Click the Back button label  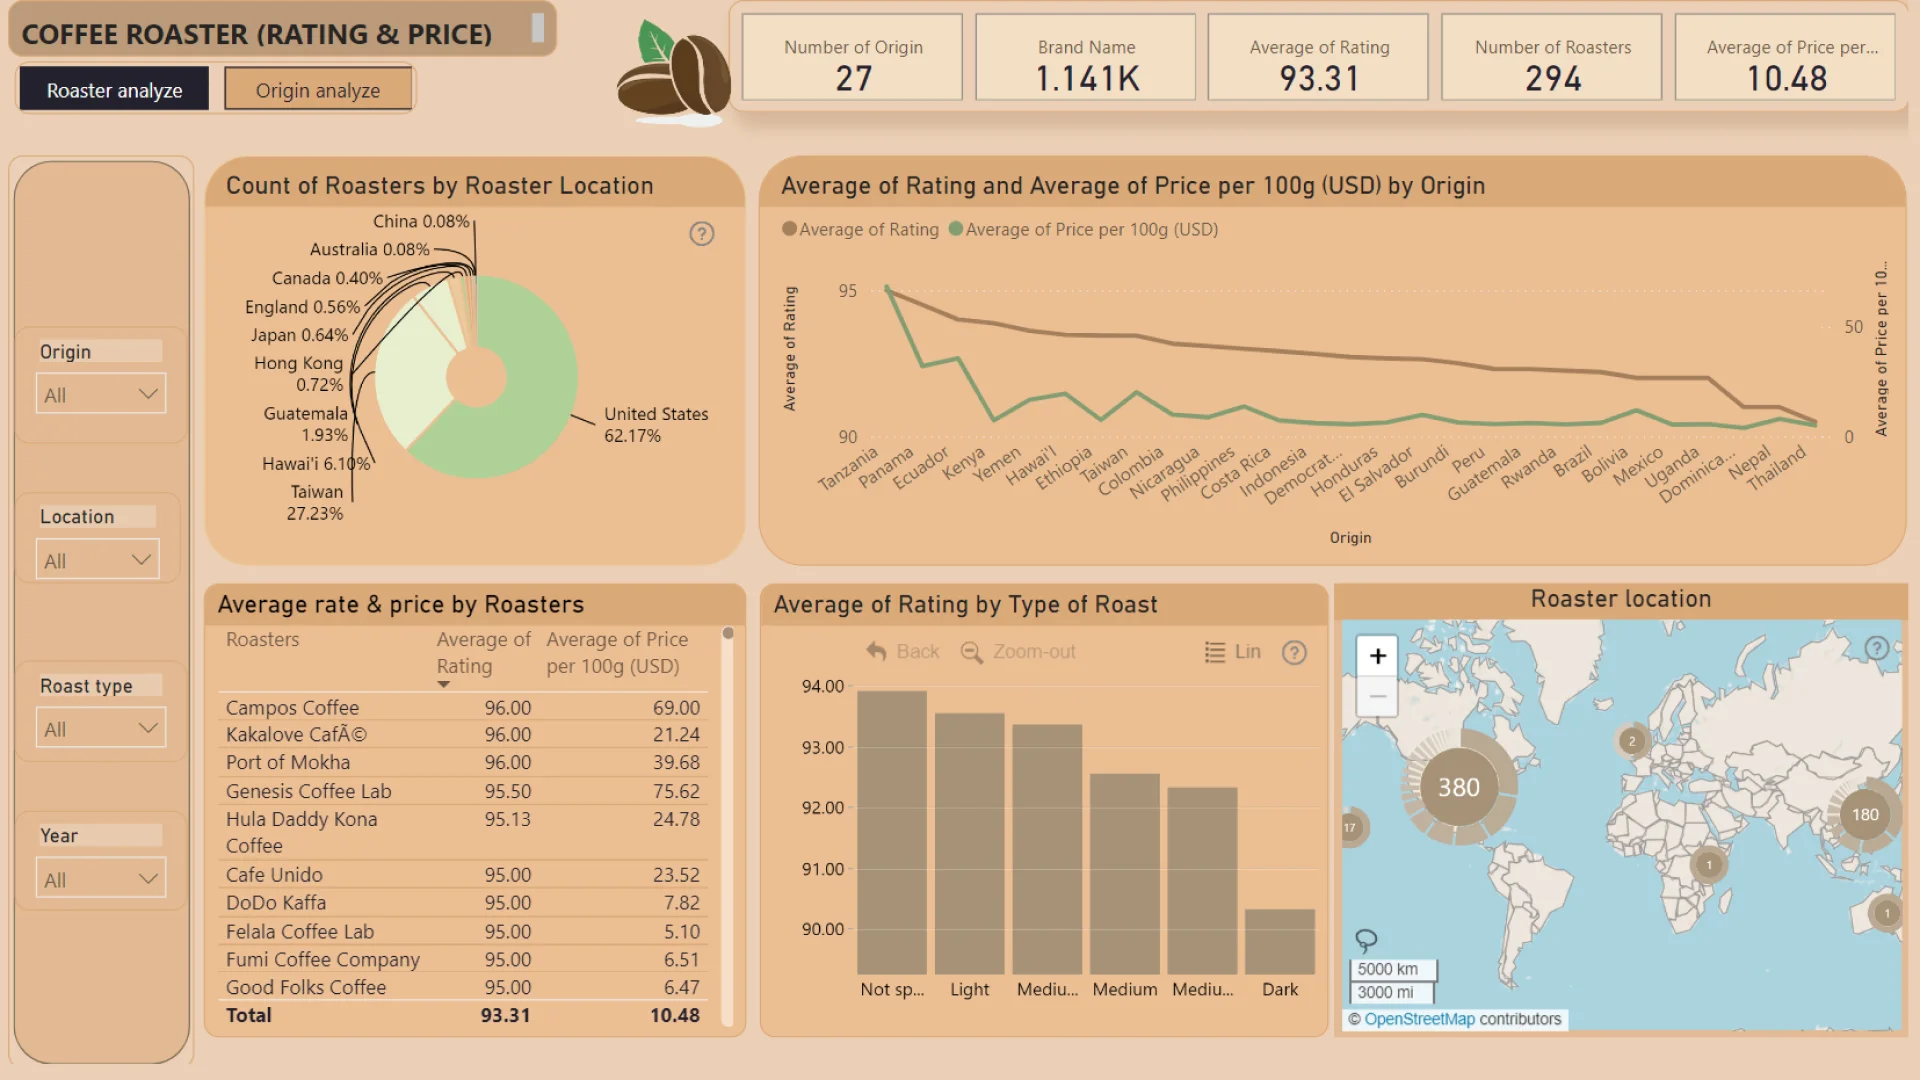tap(918, 652)
